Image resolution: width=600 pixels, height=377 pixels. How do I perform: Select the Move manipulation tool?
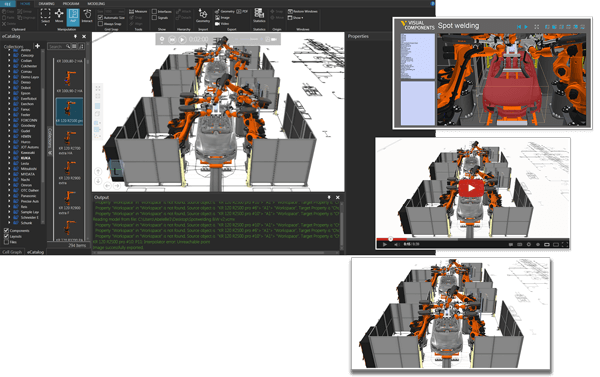pyautogui.click(x=59, y=16)
